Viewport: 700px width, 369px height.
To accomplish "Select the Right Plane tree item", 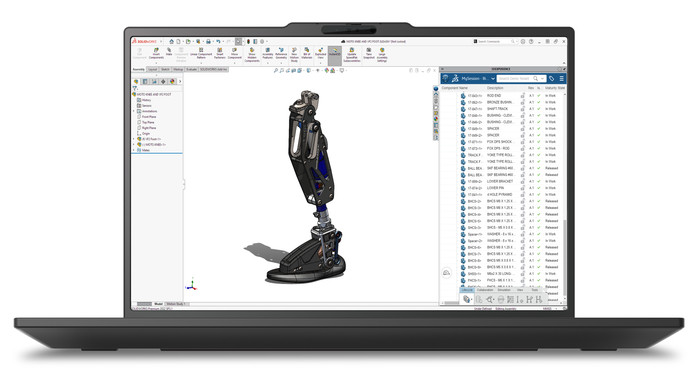I will (x=147, y=128).
